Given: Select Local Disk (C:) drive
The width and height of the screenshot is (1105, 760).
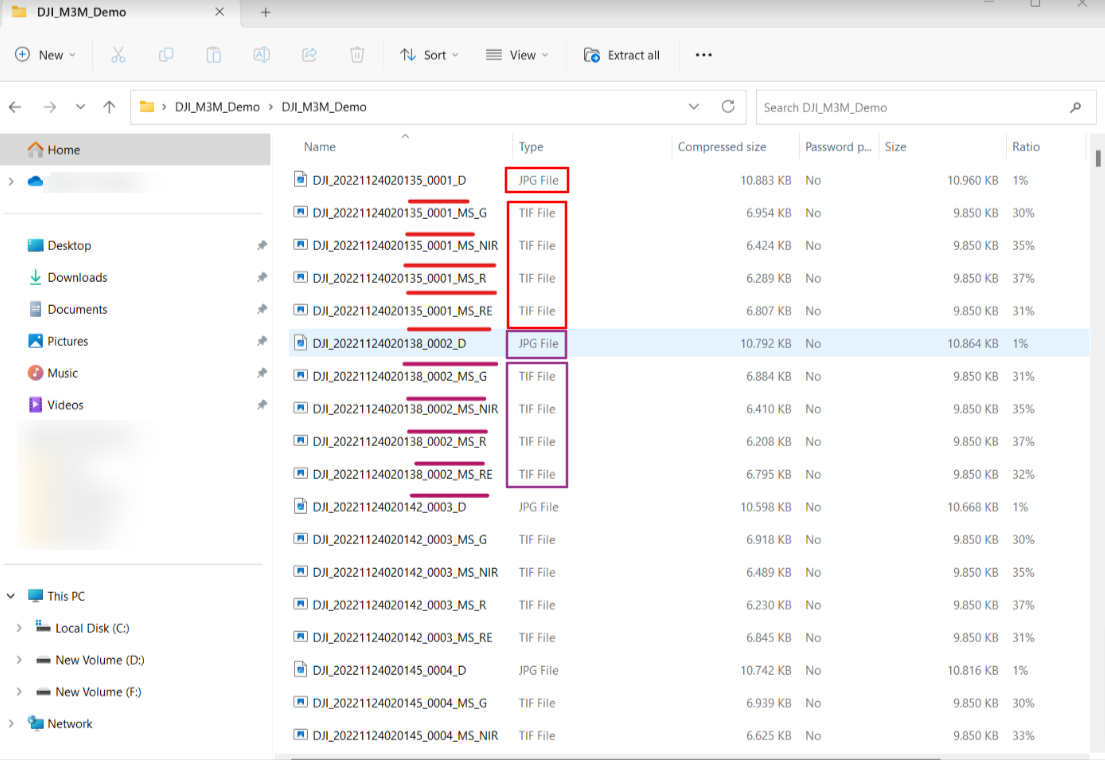Looking at the screenshot, I should [x=92, y=627].
